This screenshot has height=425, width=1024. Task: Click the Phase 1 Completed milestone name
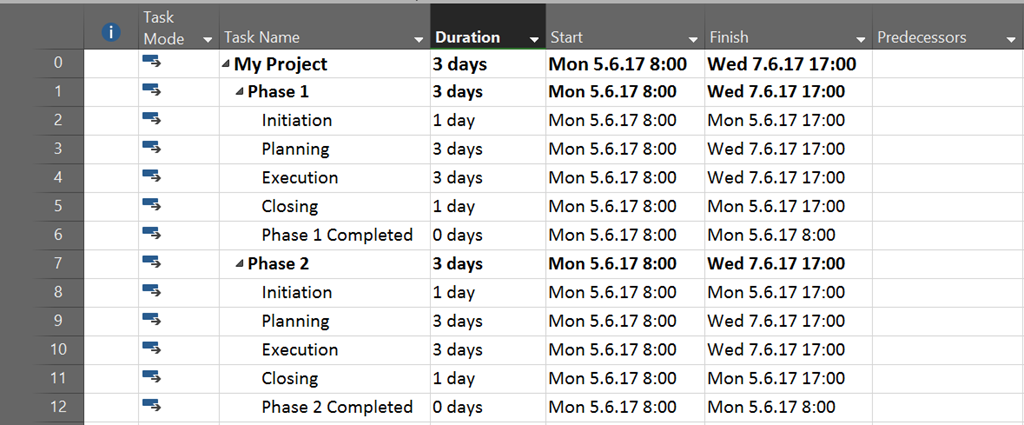point(337,235)
